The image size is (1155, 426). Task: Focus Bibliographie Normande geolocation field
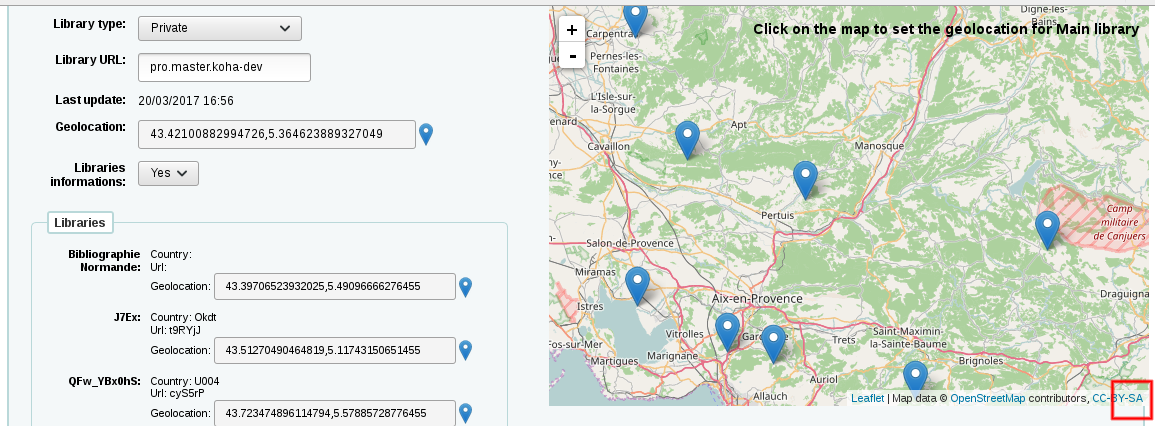click(334, 287)
